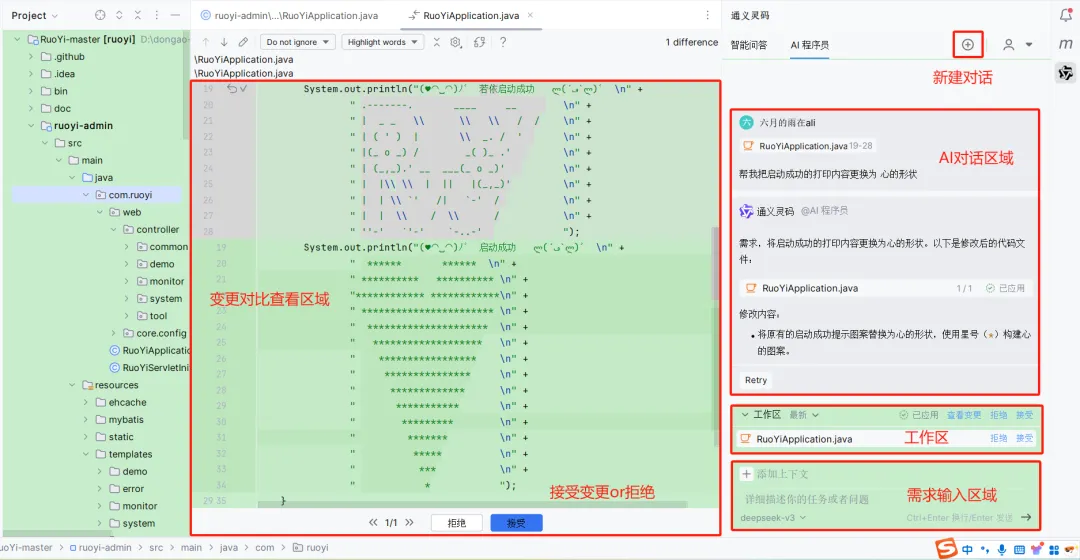The width and height of the screenshot is (1080, 560).
Task: Open the Sogou soft keyboard icon
Action: 1019,550
